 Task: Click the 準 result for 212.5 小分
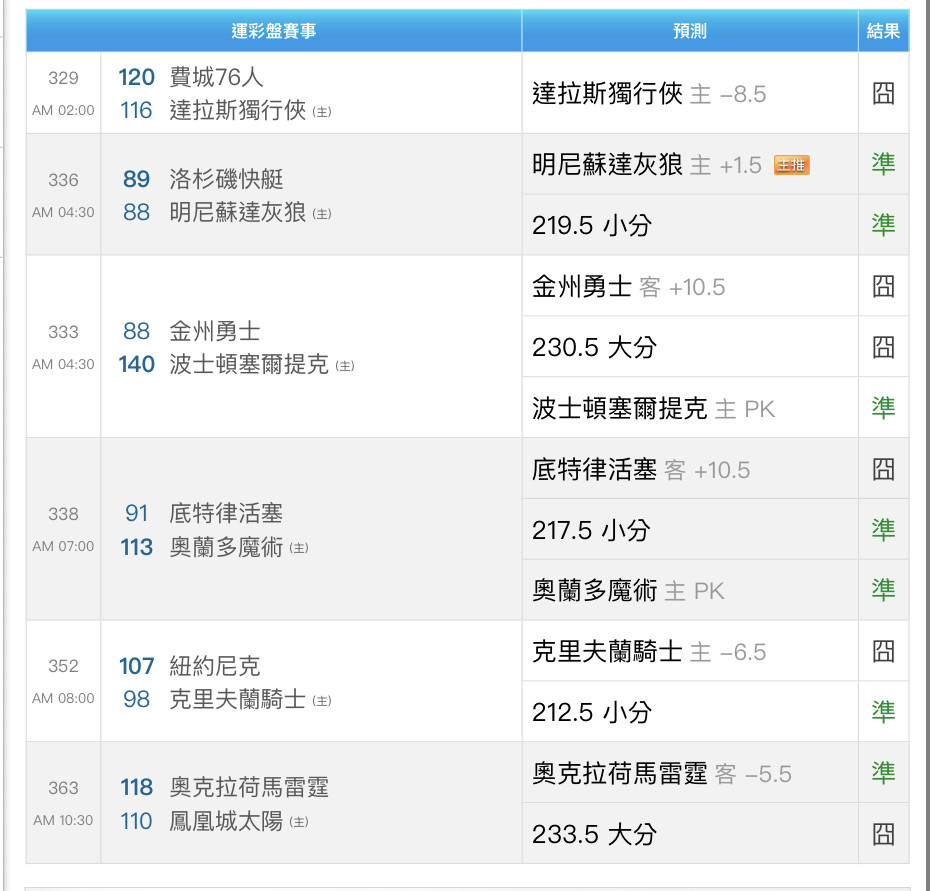(883, 711)
